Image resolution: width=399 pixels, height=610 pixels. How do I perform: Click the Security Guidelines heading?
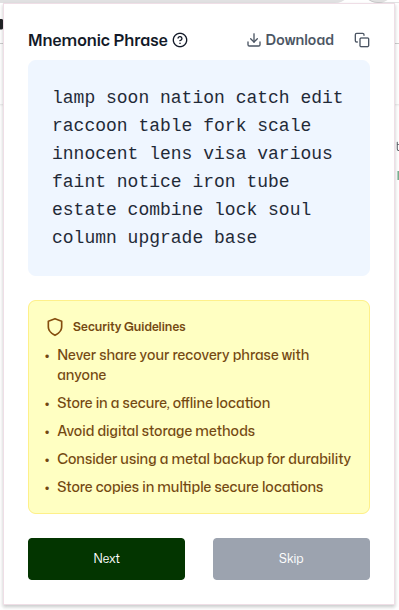[129, 327]
